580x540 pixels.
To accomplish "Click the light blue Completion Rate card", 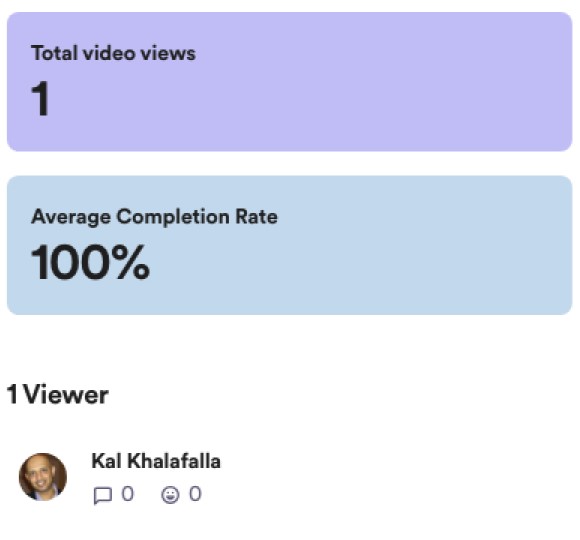I will tap(290, 245).
